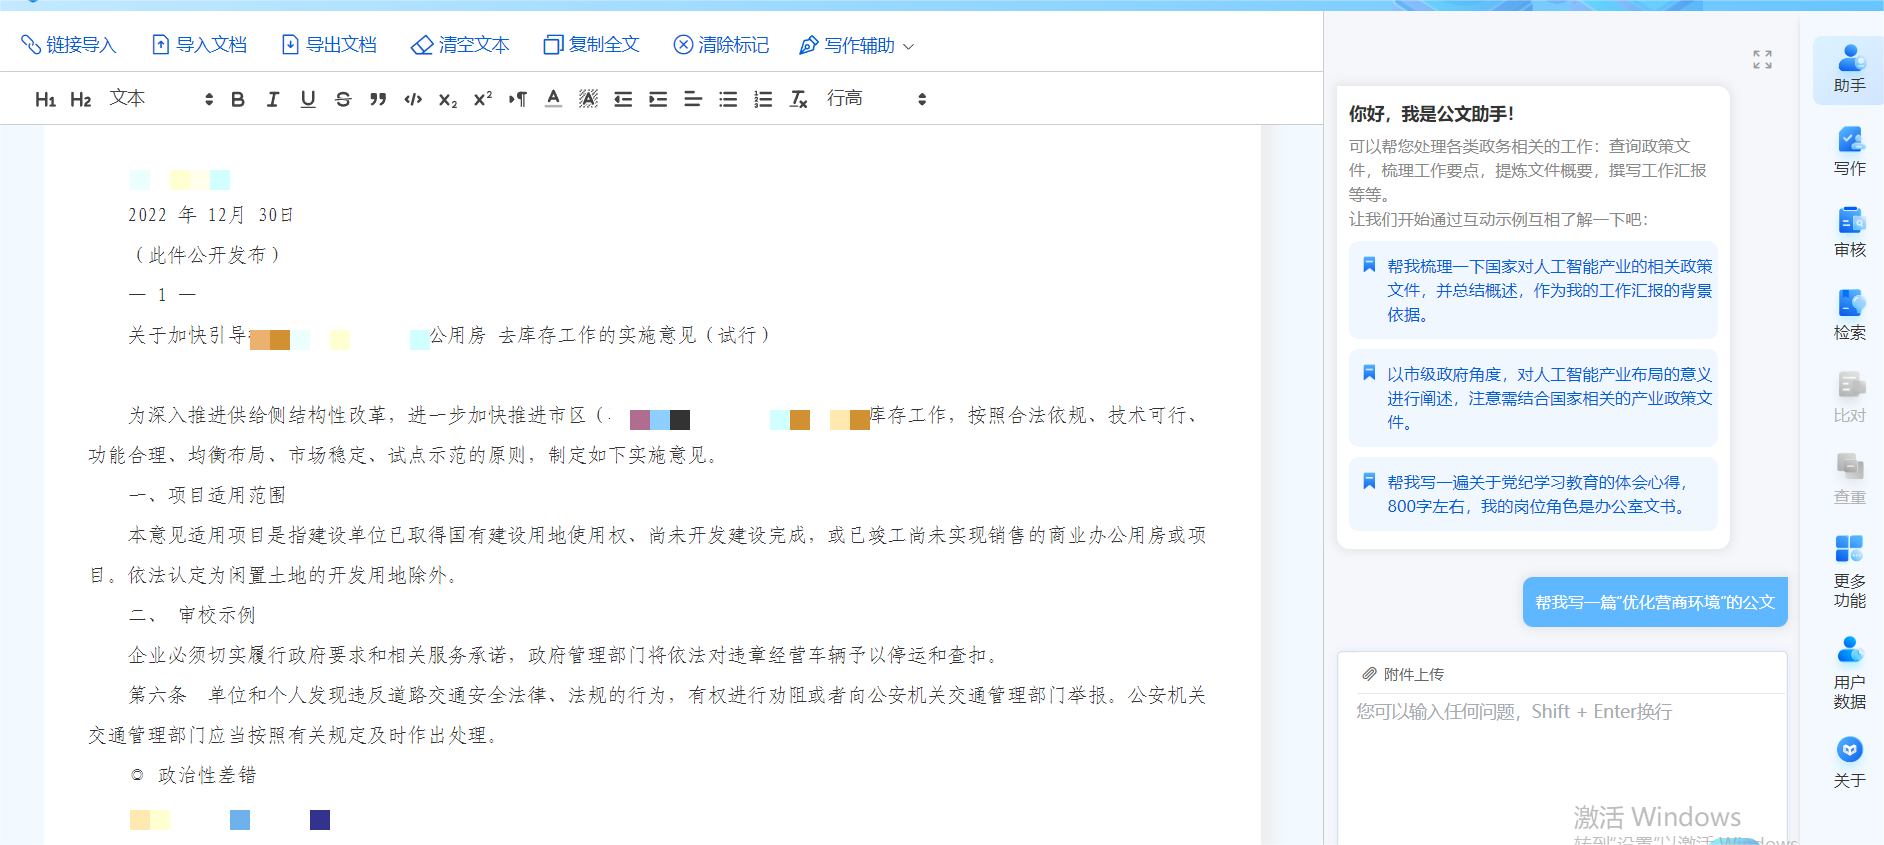Clear text formatting with Tx icon
Viewport: 1884px width, 845px height.
tap(798, 99)
